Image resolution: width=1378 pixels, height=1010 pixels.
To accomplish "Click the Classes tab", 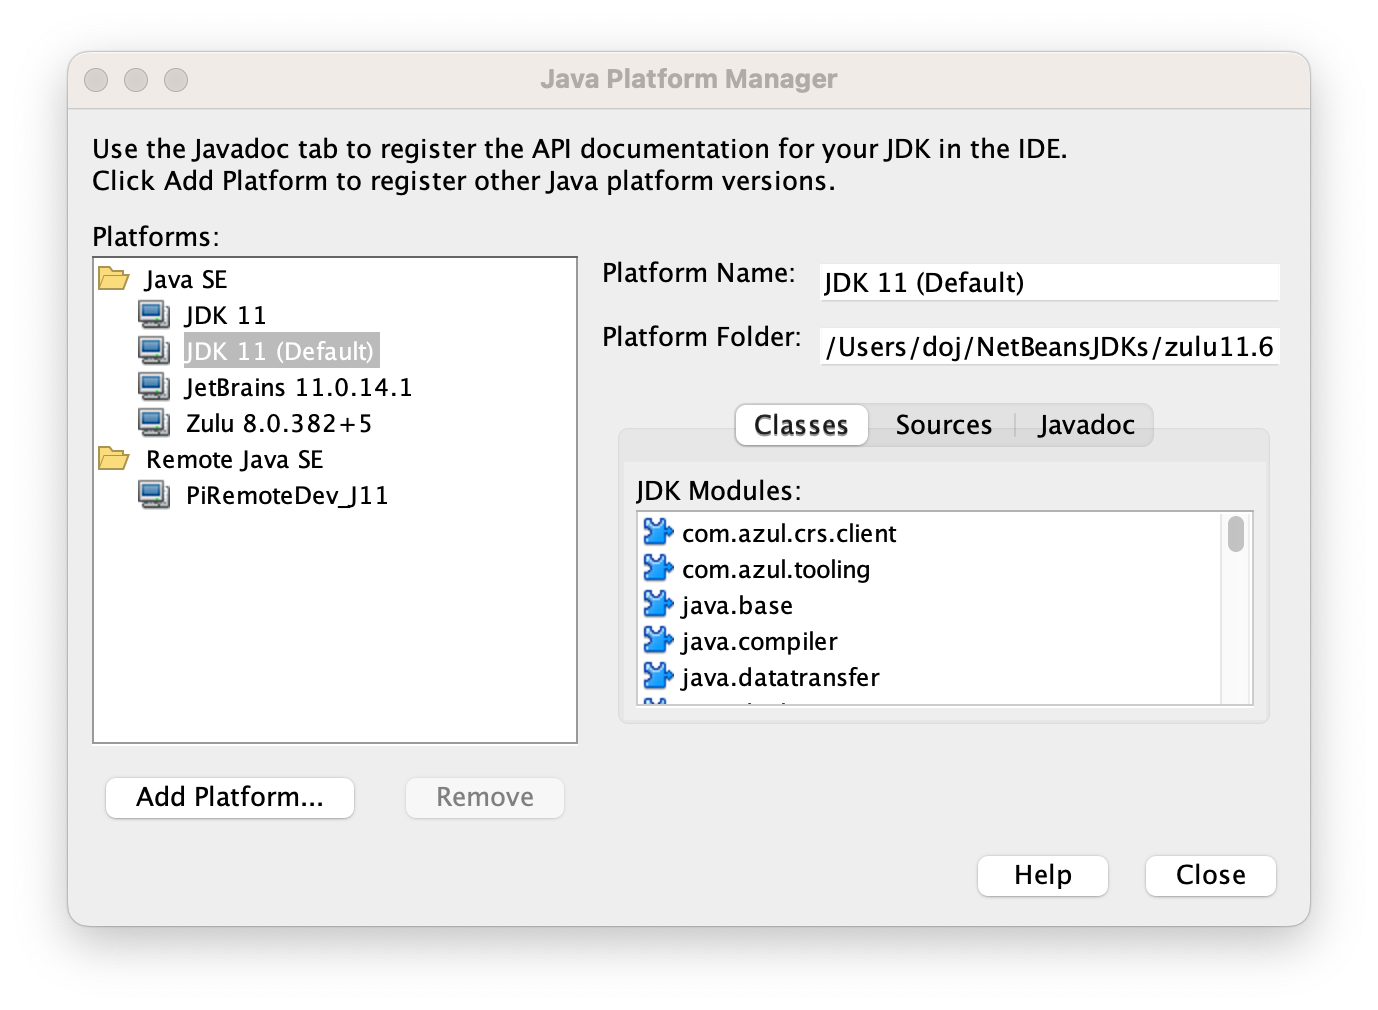I will point(800,424).
